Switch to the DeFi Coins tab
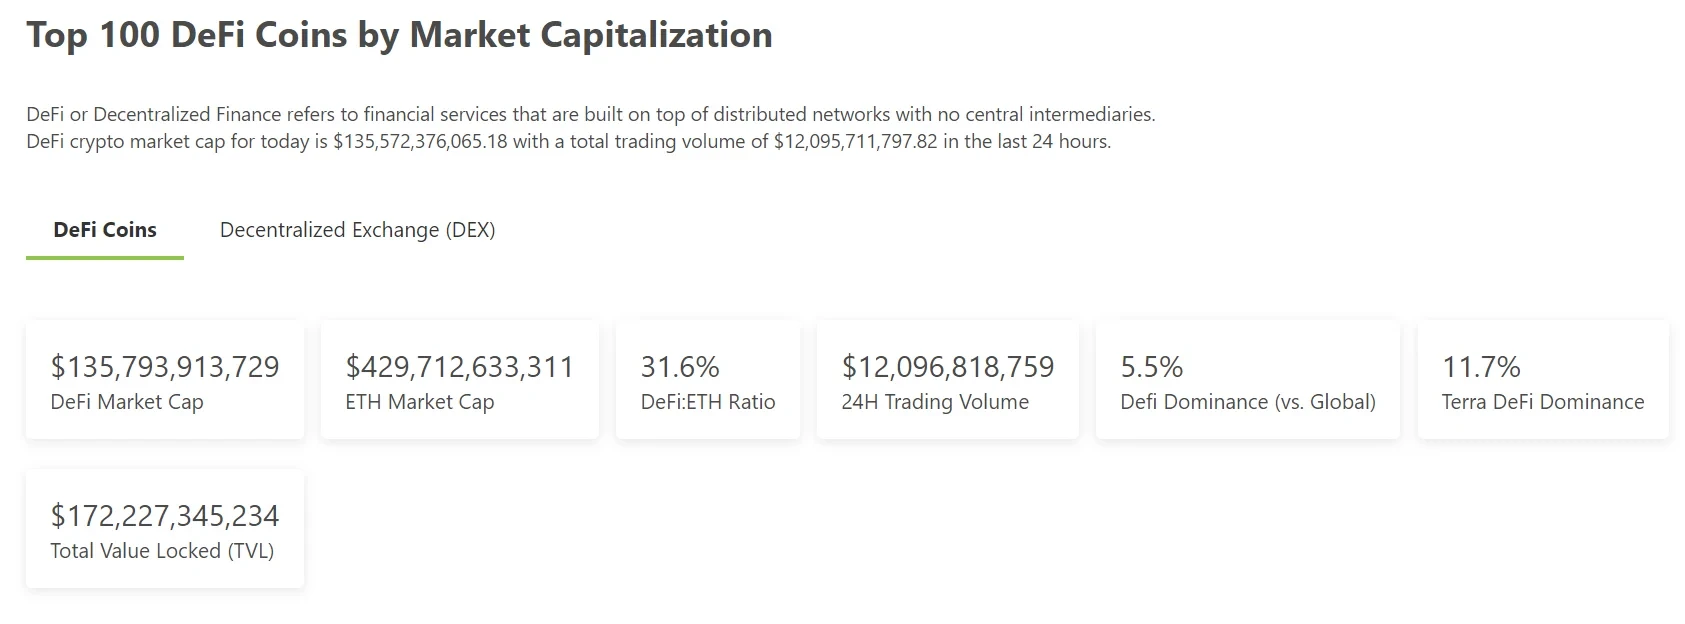The width and height of the screenshot is (1685, 624). click(x=105, y=230)
